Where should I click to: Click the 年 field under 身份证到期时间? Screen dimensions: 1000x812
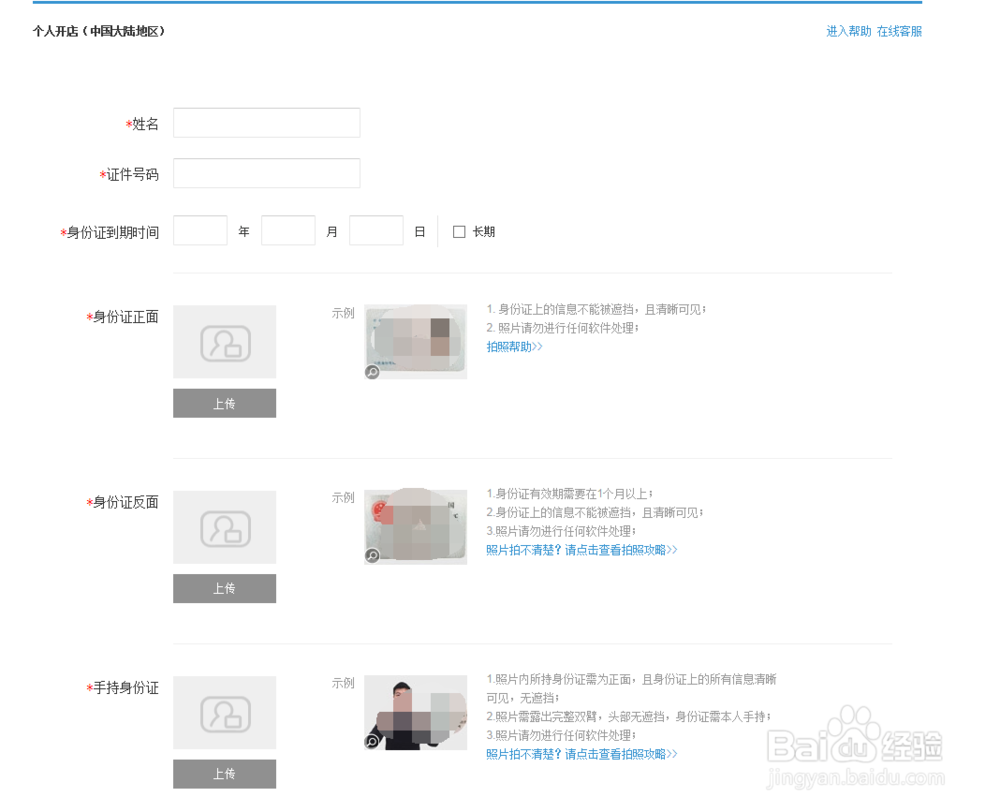(200, 231)
